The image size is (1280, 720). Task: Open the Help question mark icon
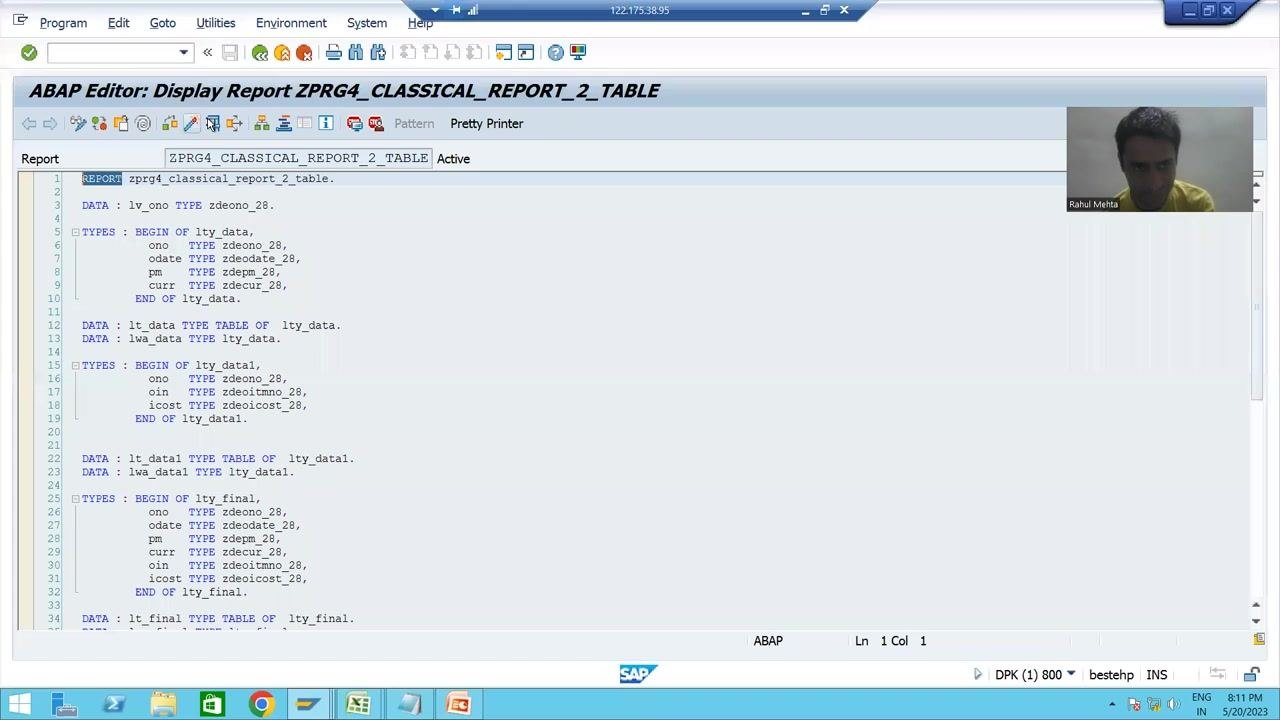click(555, 52)
